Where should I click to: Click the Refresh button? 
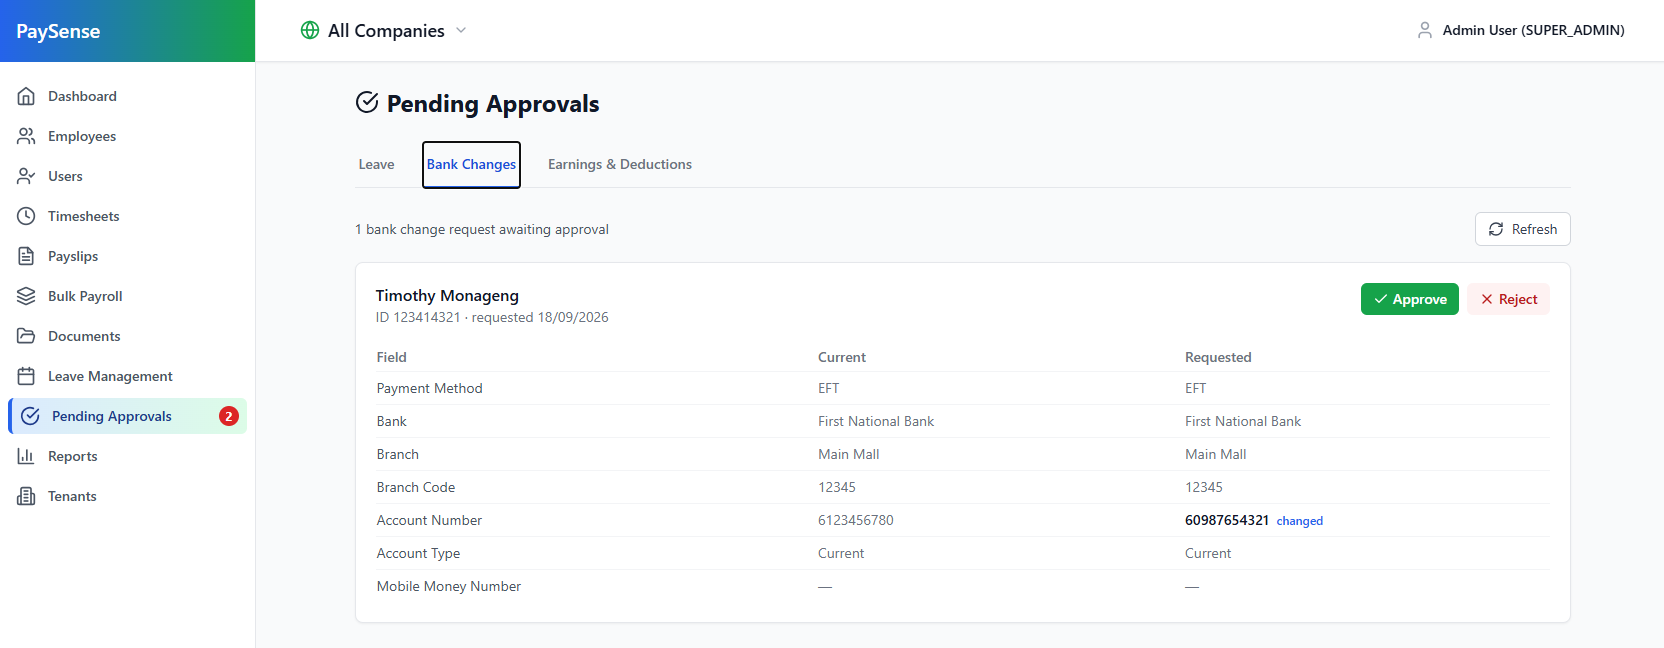(x=1522, y=229)
